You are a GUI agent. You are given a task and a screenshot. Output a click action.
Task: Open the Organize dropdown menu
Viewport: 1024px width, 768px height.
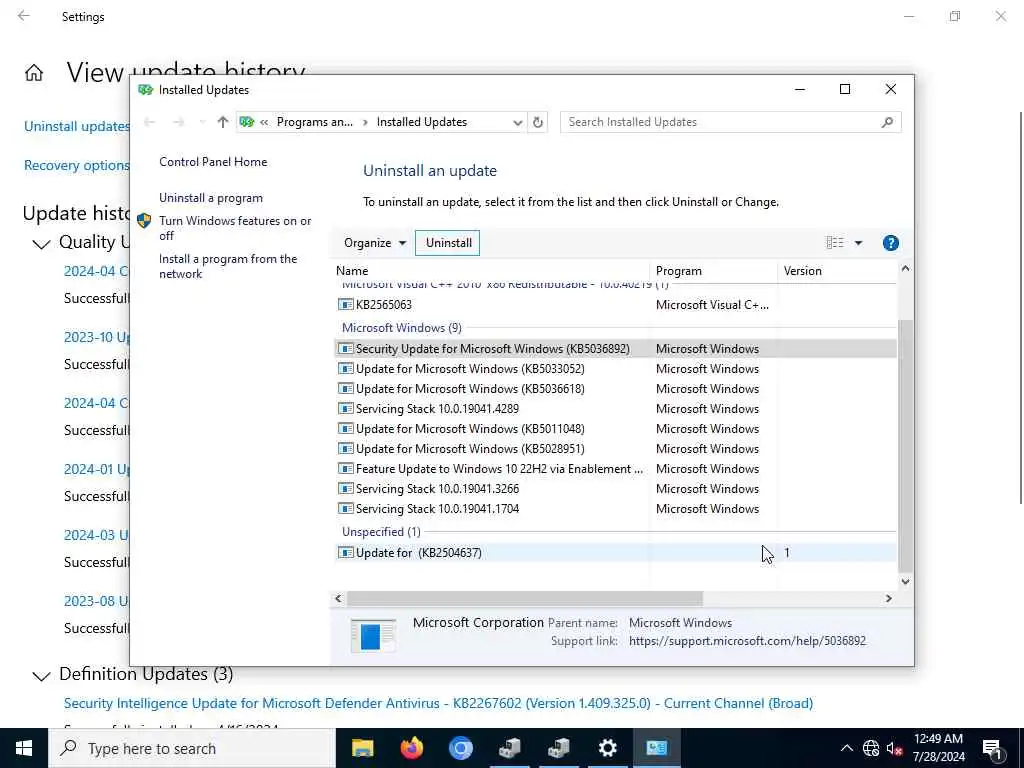tap(375, 243)
